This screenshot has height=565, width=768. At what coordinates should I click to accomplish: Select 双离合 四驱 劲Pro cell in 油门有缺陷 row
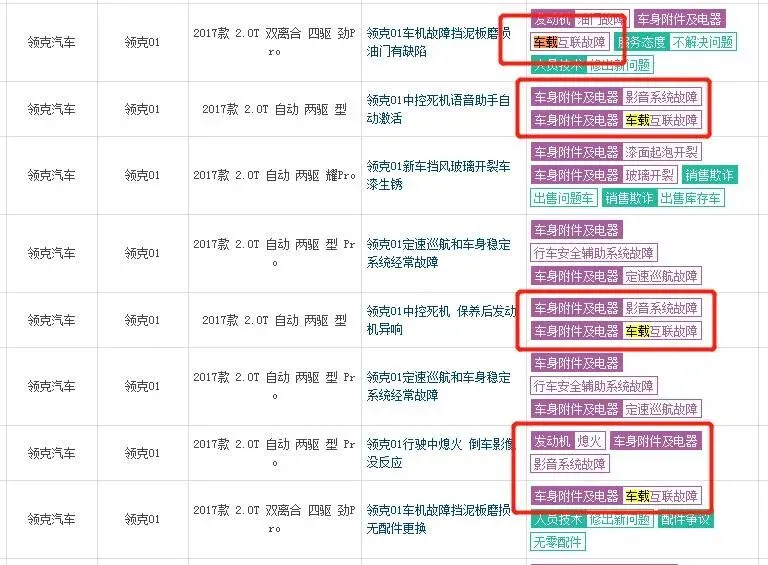274,42
